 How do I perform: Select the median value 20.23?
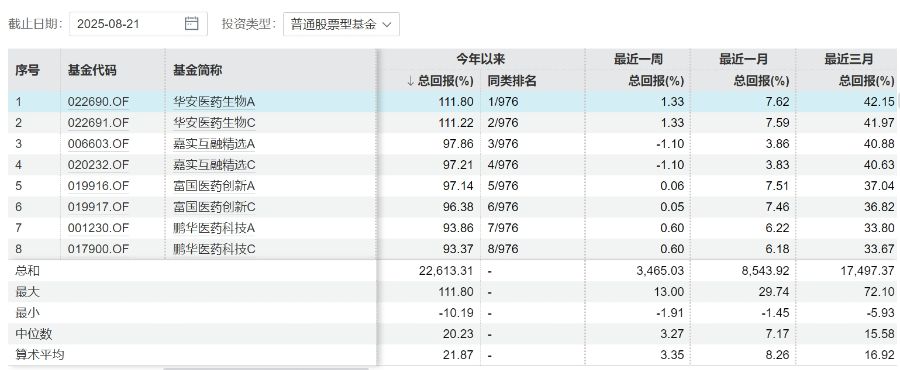(458, 334)
